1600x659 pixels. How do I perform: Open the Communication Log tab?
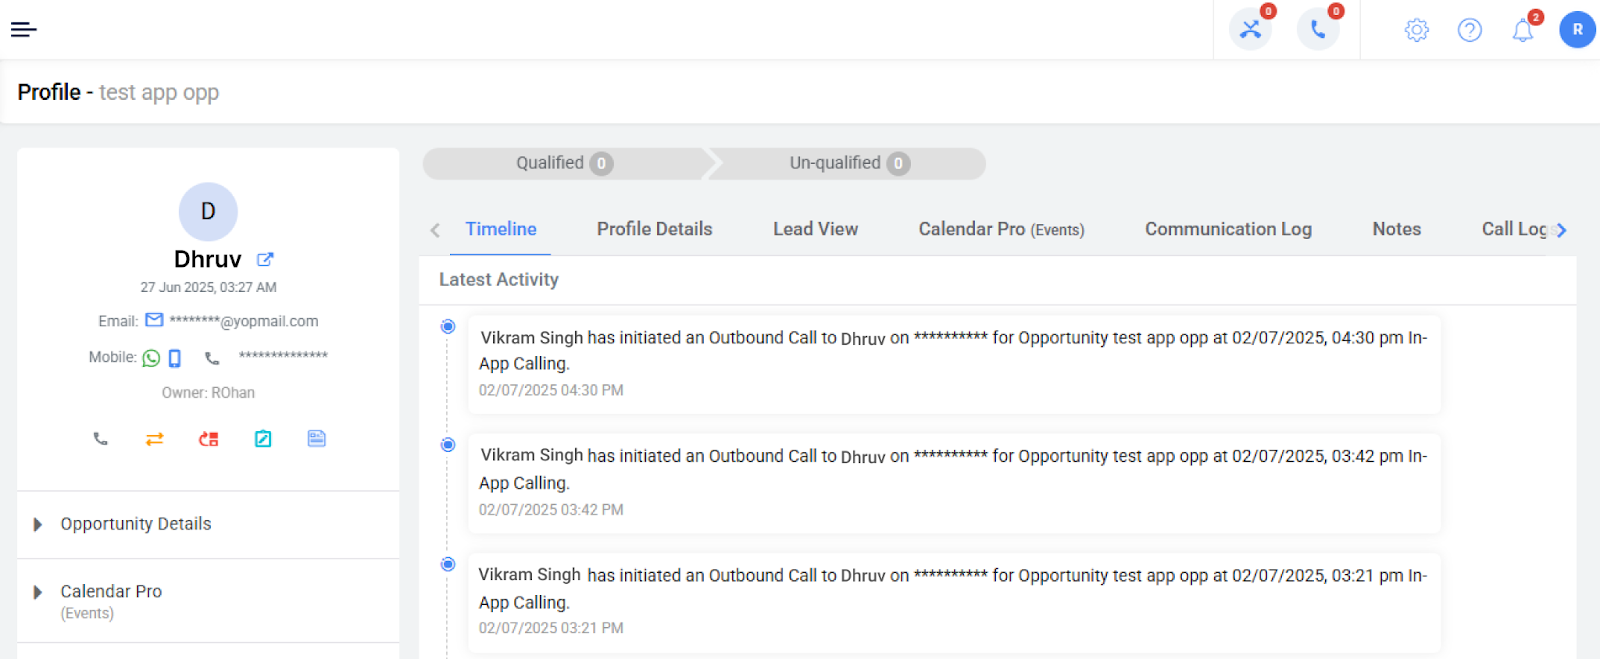(1227, 229)
